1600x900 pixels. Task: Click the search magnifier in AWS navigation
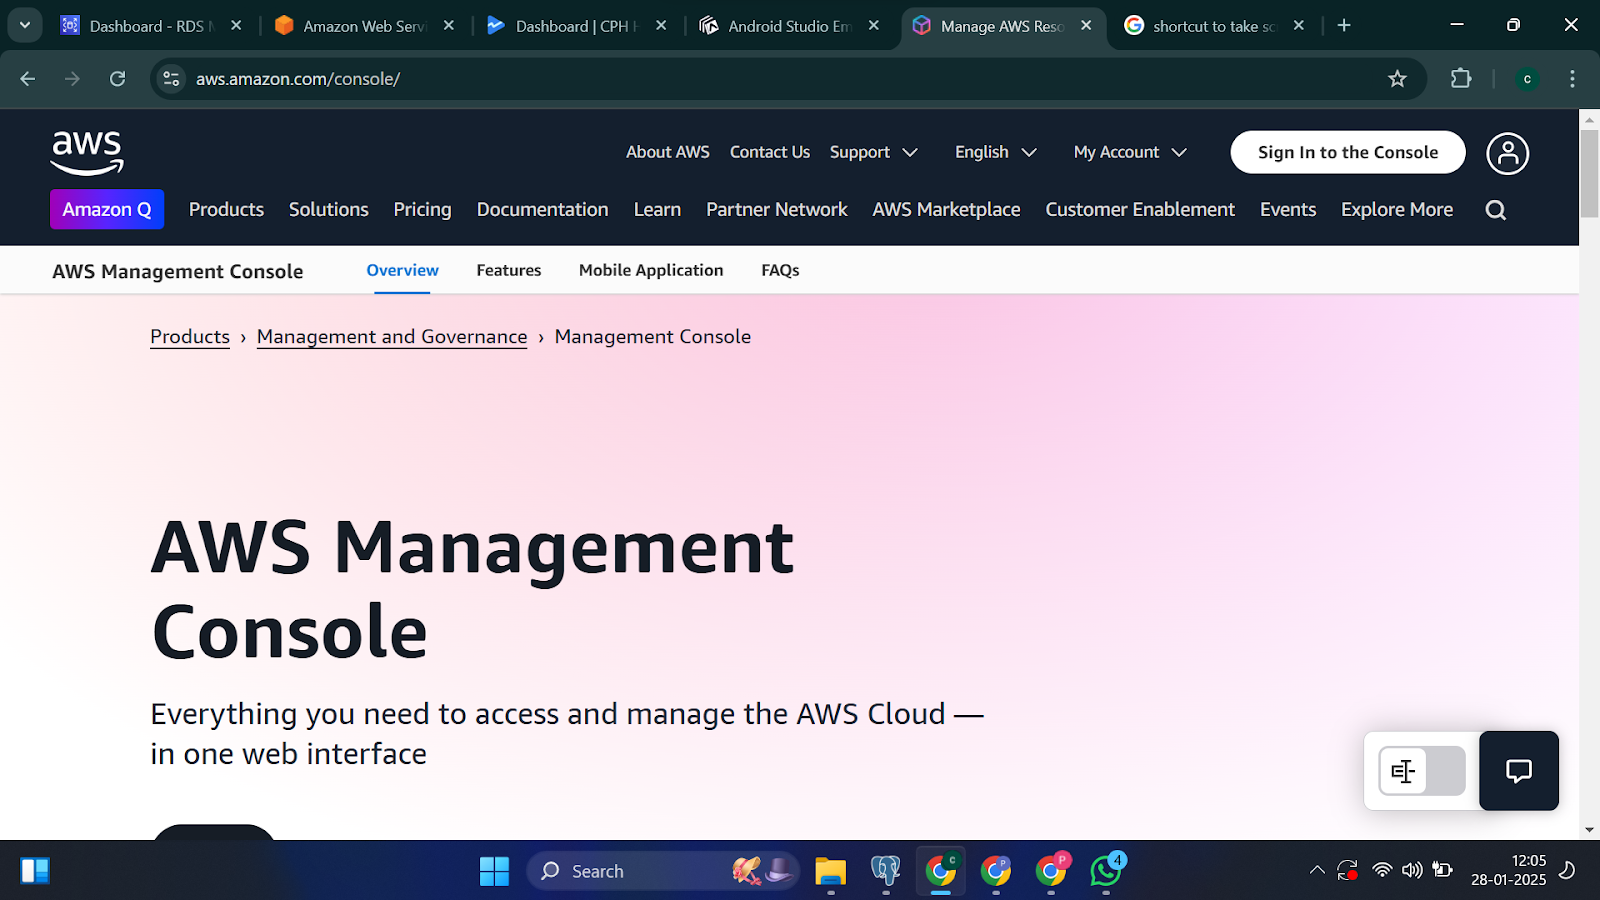(1495, 210)
